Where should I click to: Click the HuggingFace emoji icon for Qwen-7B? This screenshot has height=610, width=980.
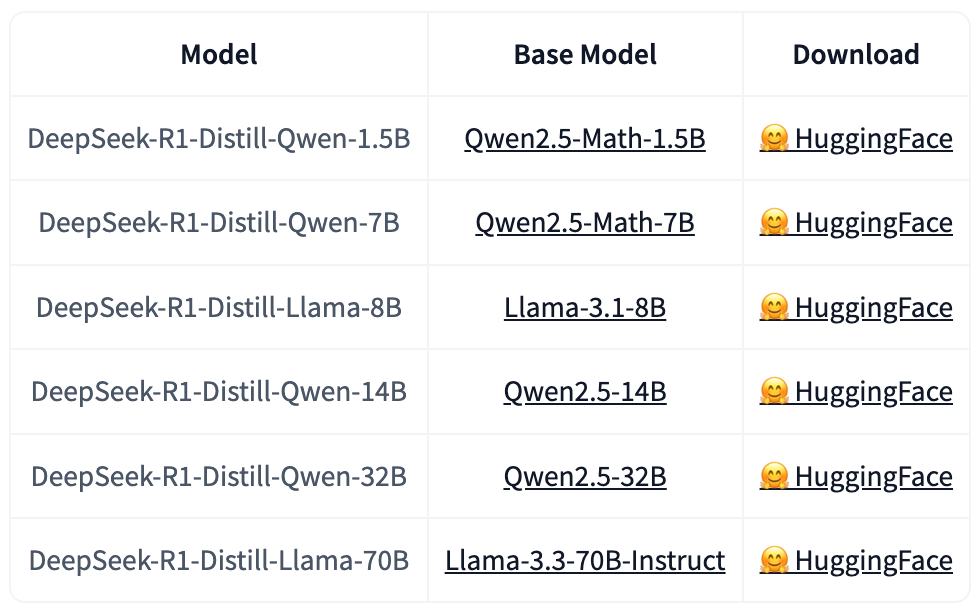click(x=775, y=222)
